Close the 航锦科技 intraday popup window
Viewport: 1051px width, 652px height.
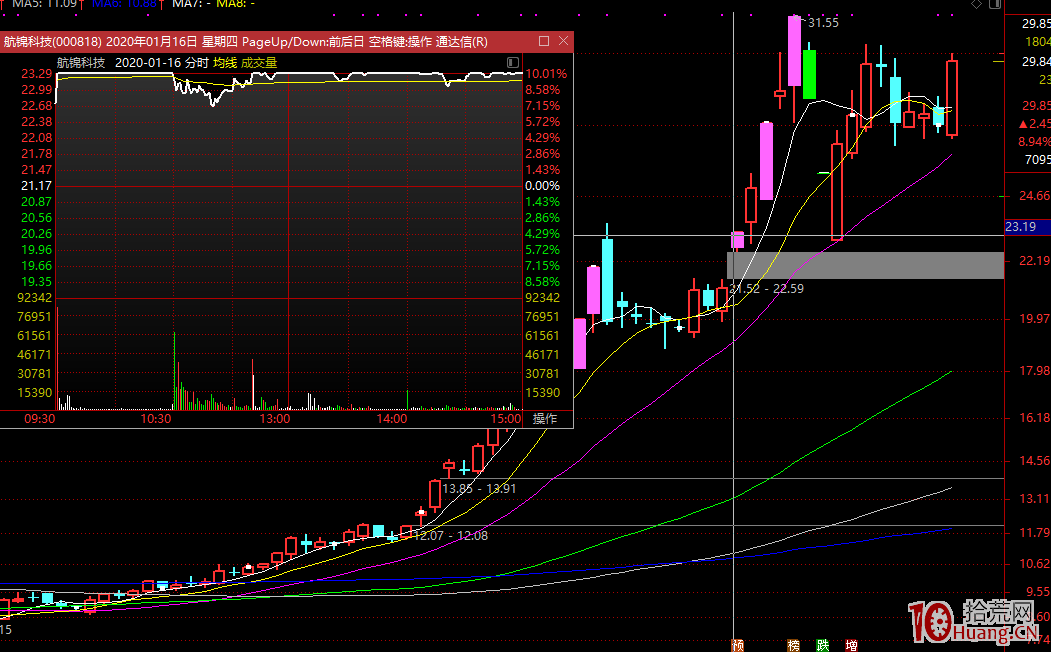563,41
